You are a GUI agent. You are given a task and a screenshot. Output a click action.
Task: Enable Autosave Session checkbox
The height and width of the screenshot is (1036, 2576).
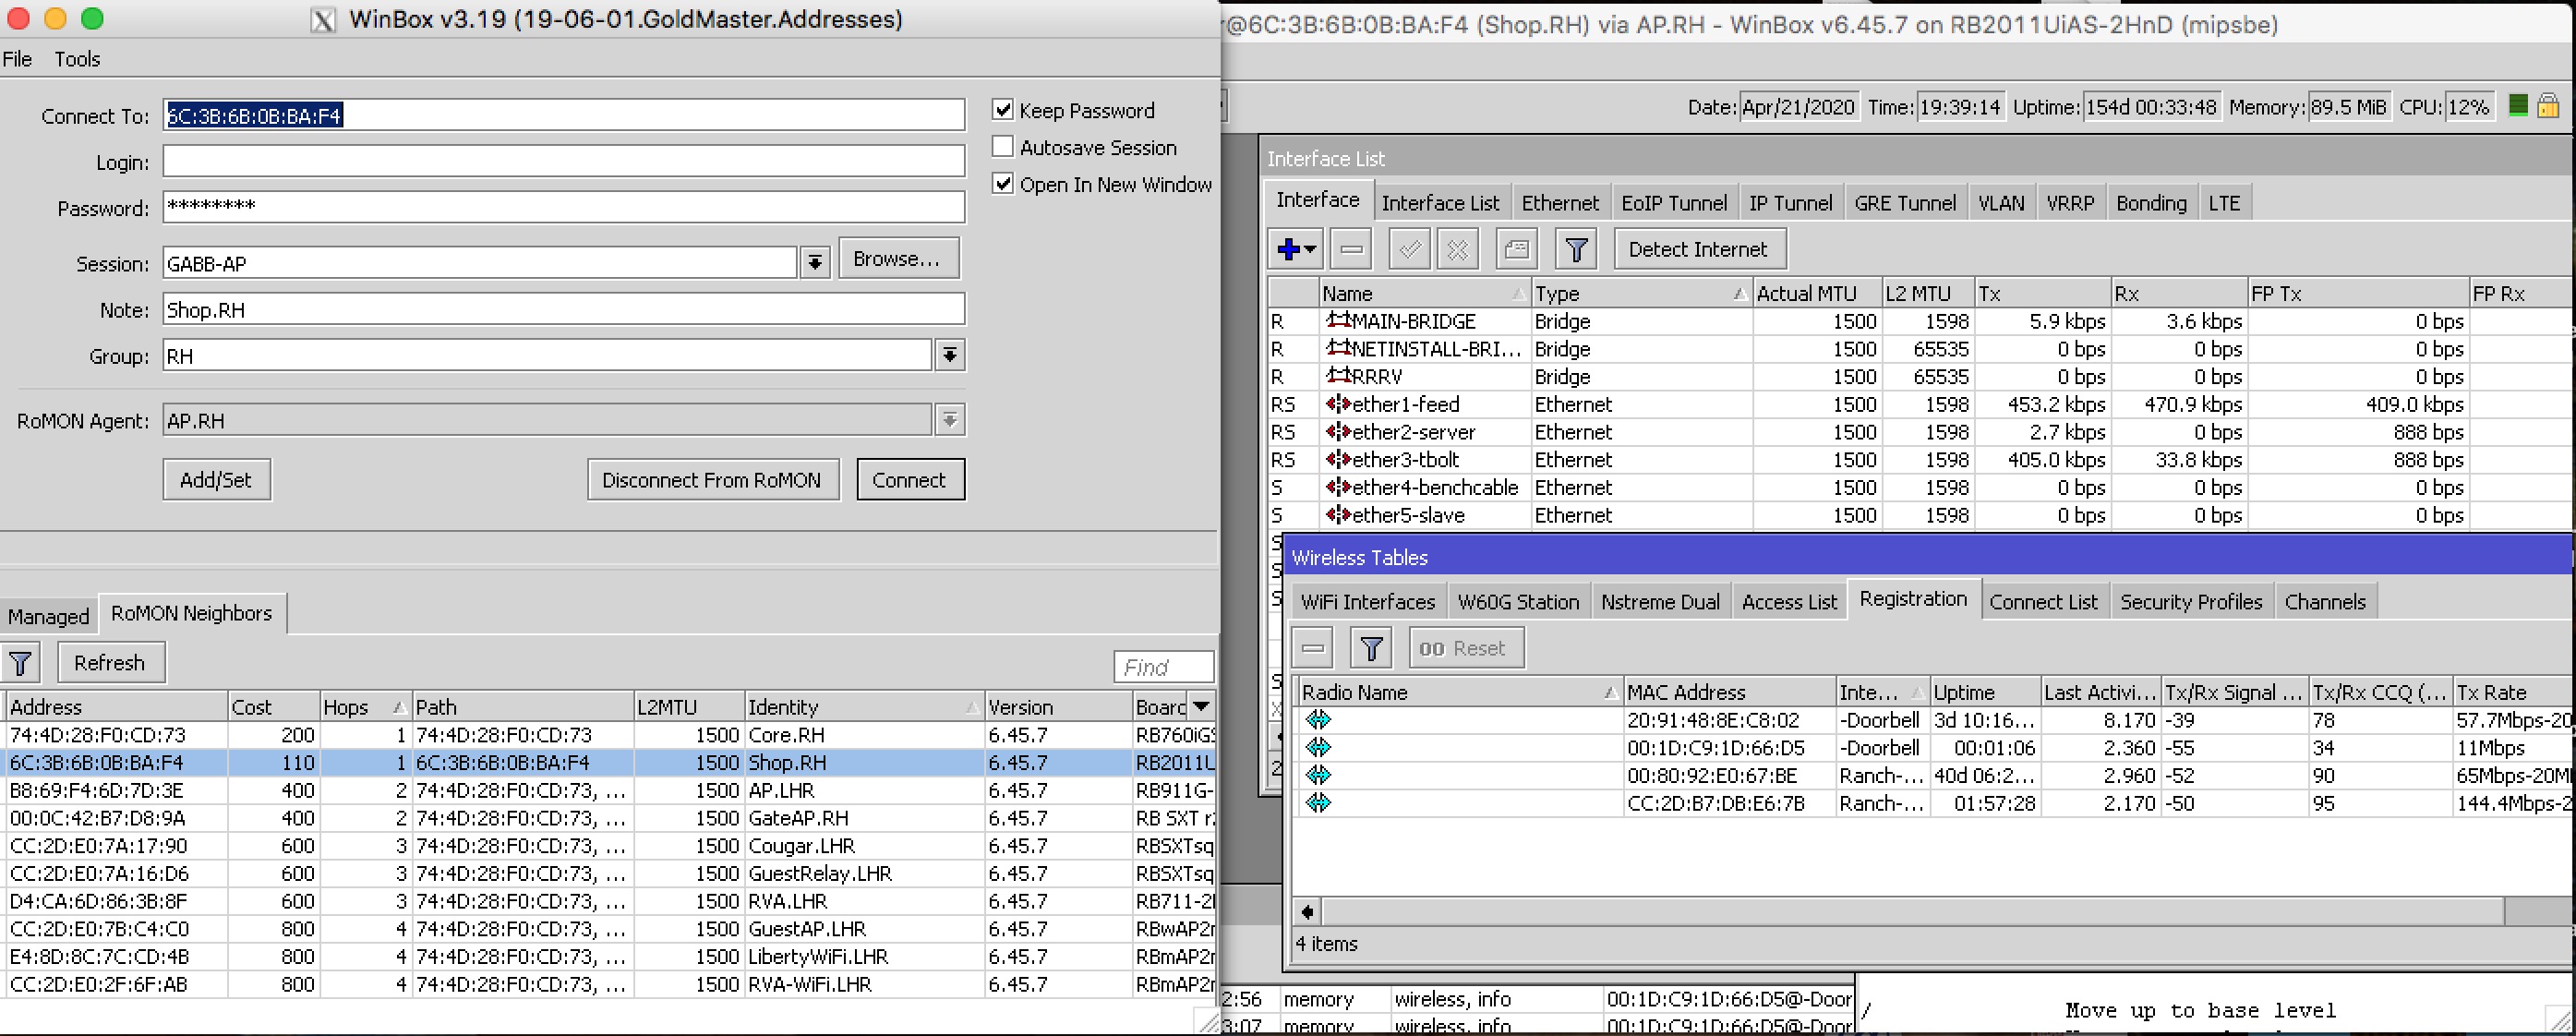coord(1002,147)
